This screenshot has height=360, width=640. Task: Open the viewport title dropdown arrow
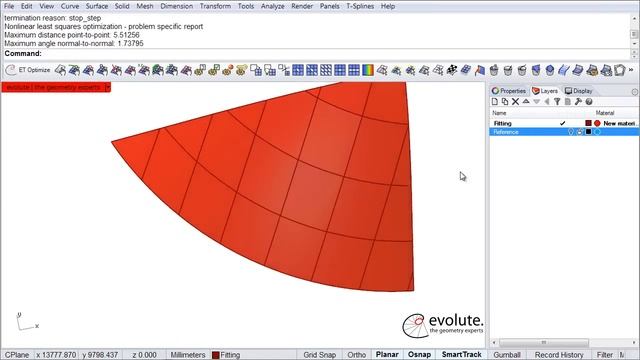pos(108,87)
